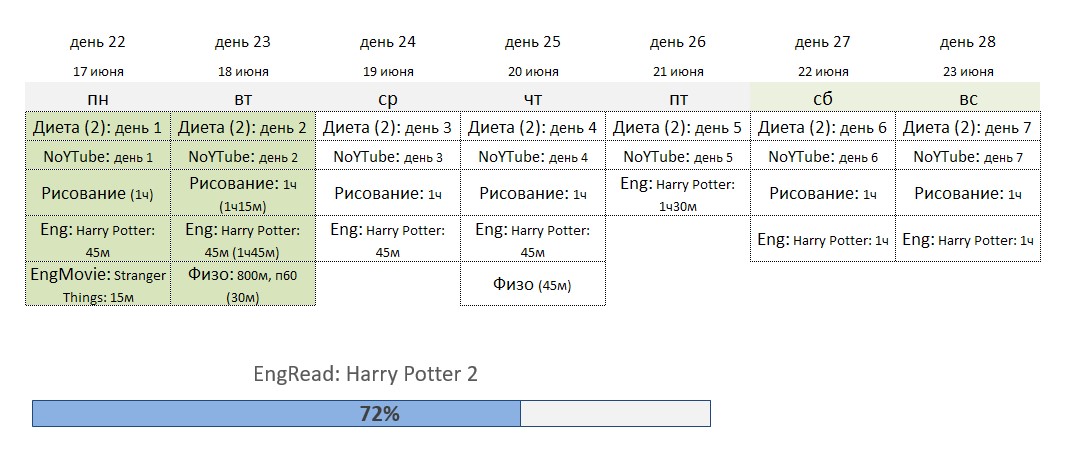Select the 'Eng: Harry Potter: 1ч30м' cell
The height and width of the screenshot is (476, 1067).
pyautogui.click(x=677, y=194)
